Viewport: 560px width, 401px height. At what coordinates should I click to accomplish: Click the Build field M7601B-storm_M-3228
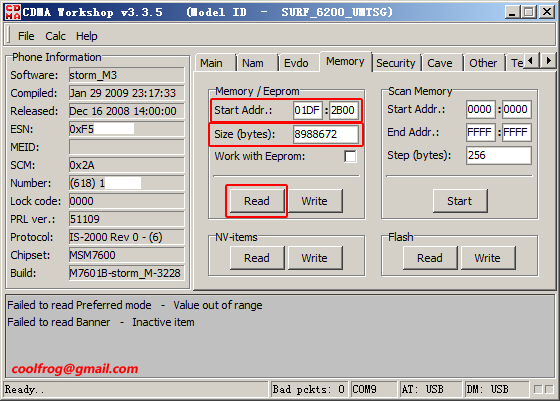point(126,273)
